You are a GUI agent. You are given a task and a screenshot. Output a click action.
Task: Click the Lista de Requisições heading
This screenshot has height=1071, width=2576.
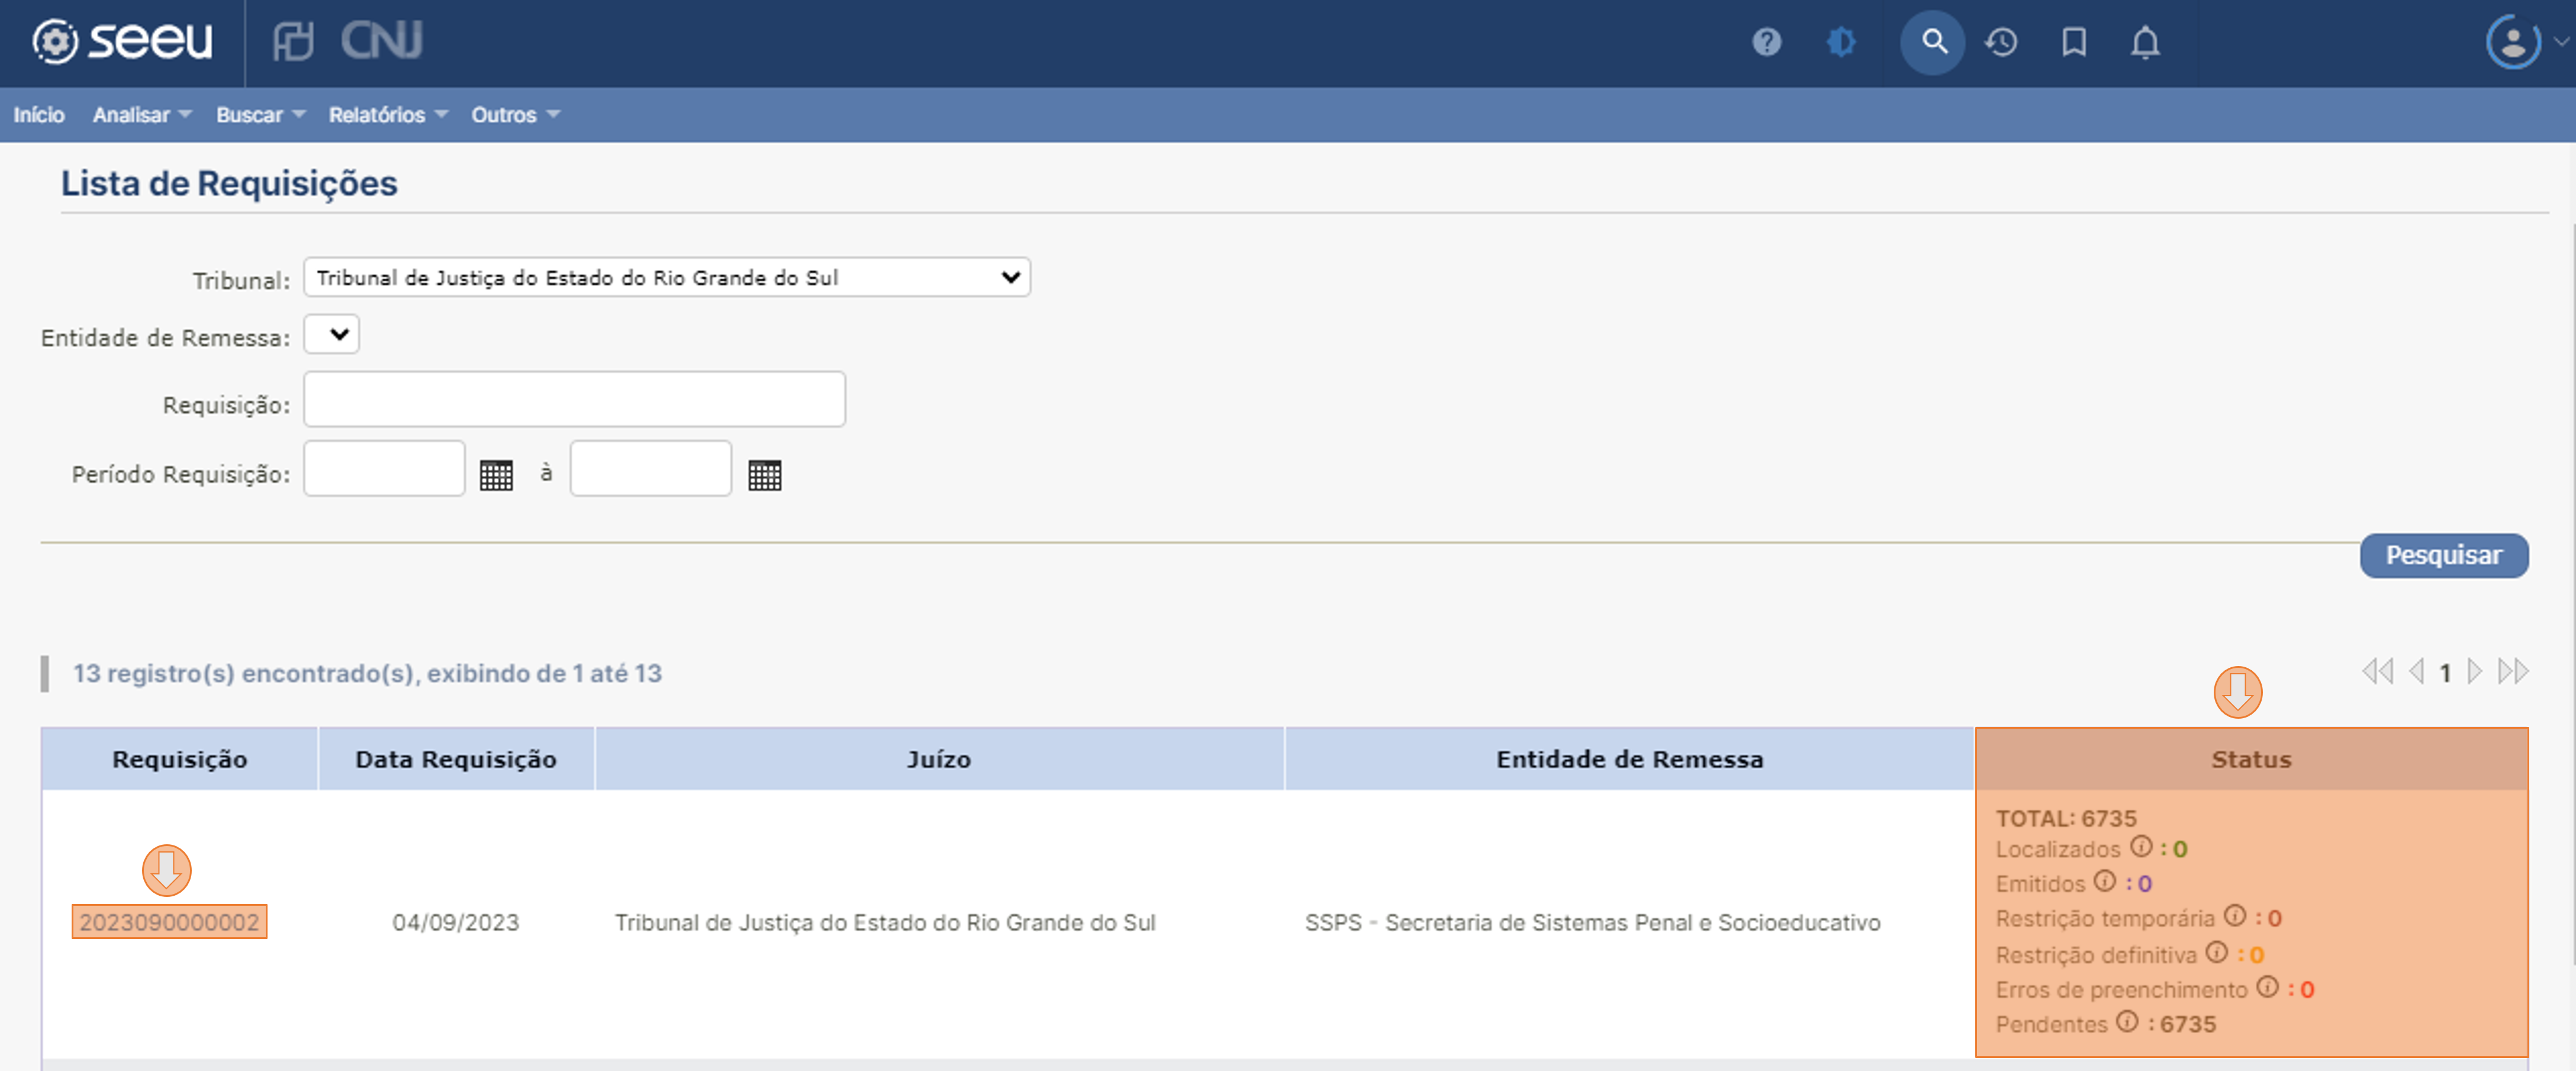[x=229, y=184]
